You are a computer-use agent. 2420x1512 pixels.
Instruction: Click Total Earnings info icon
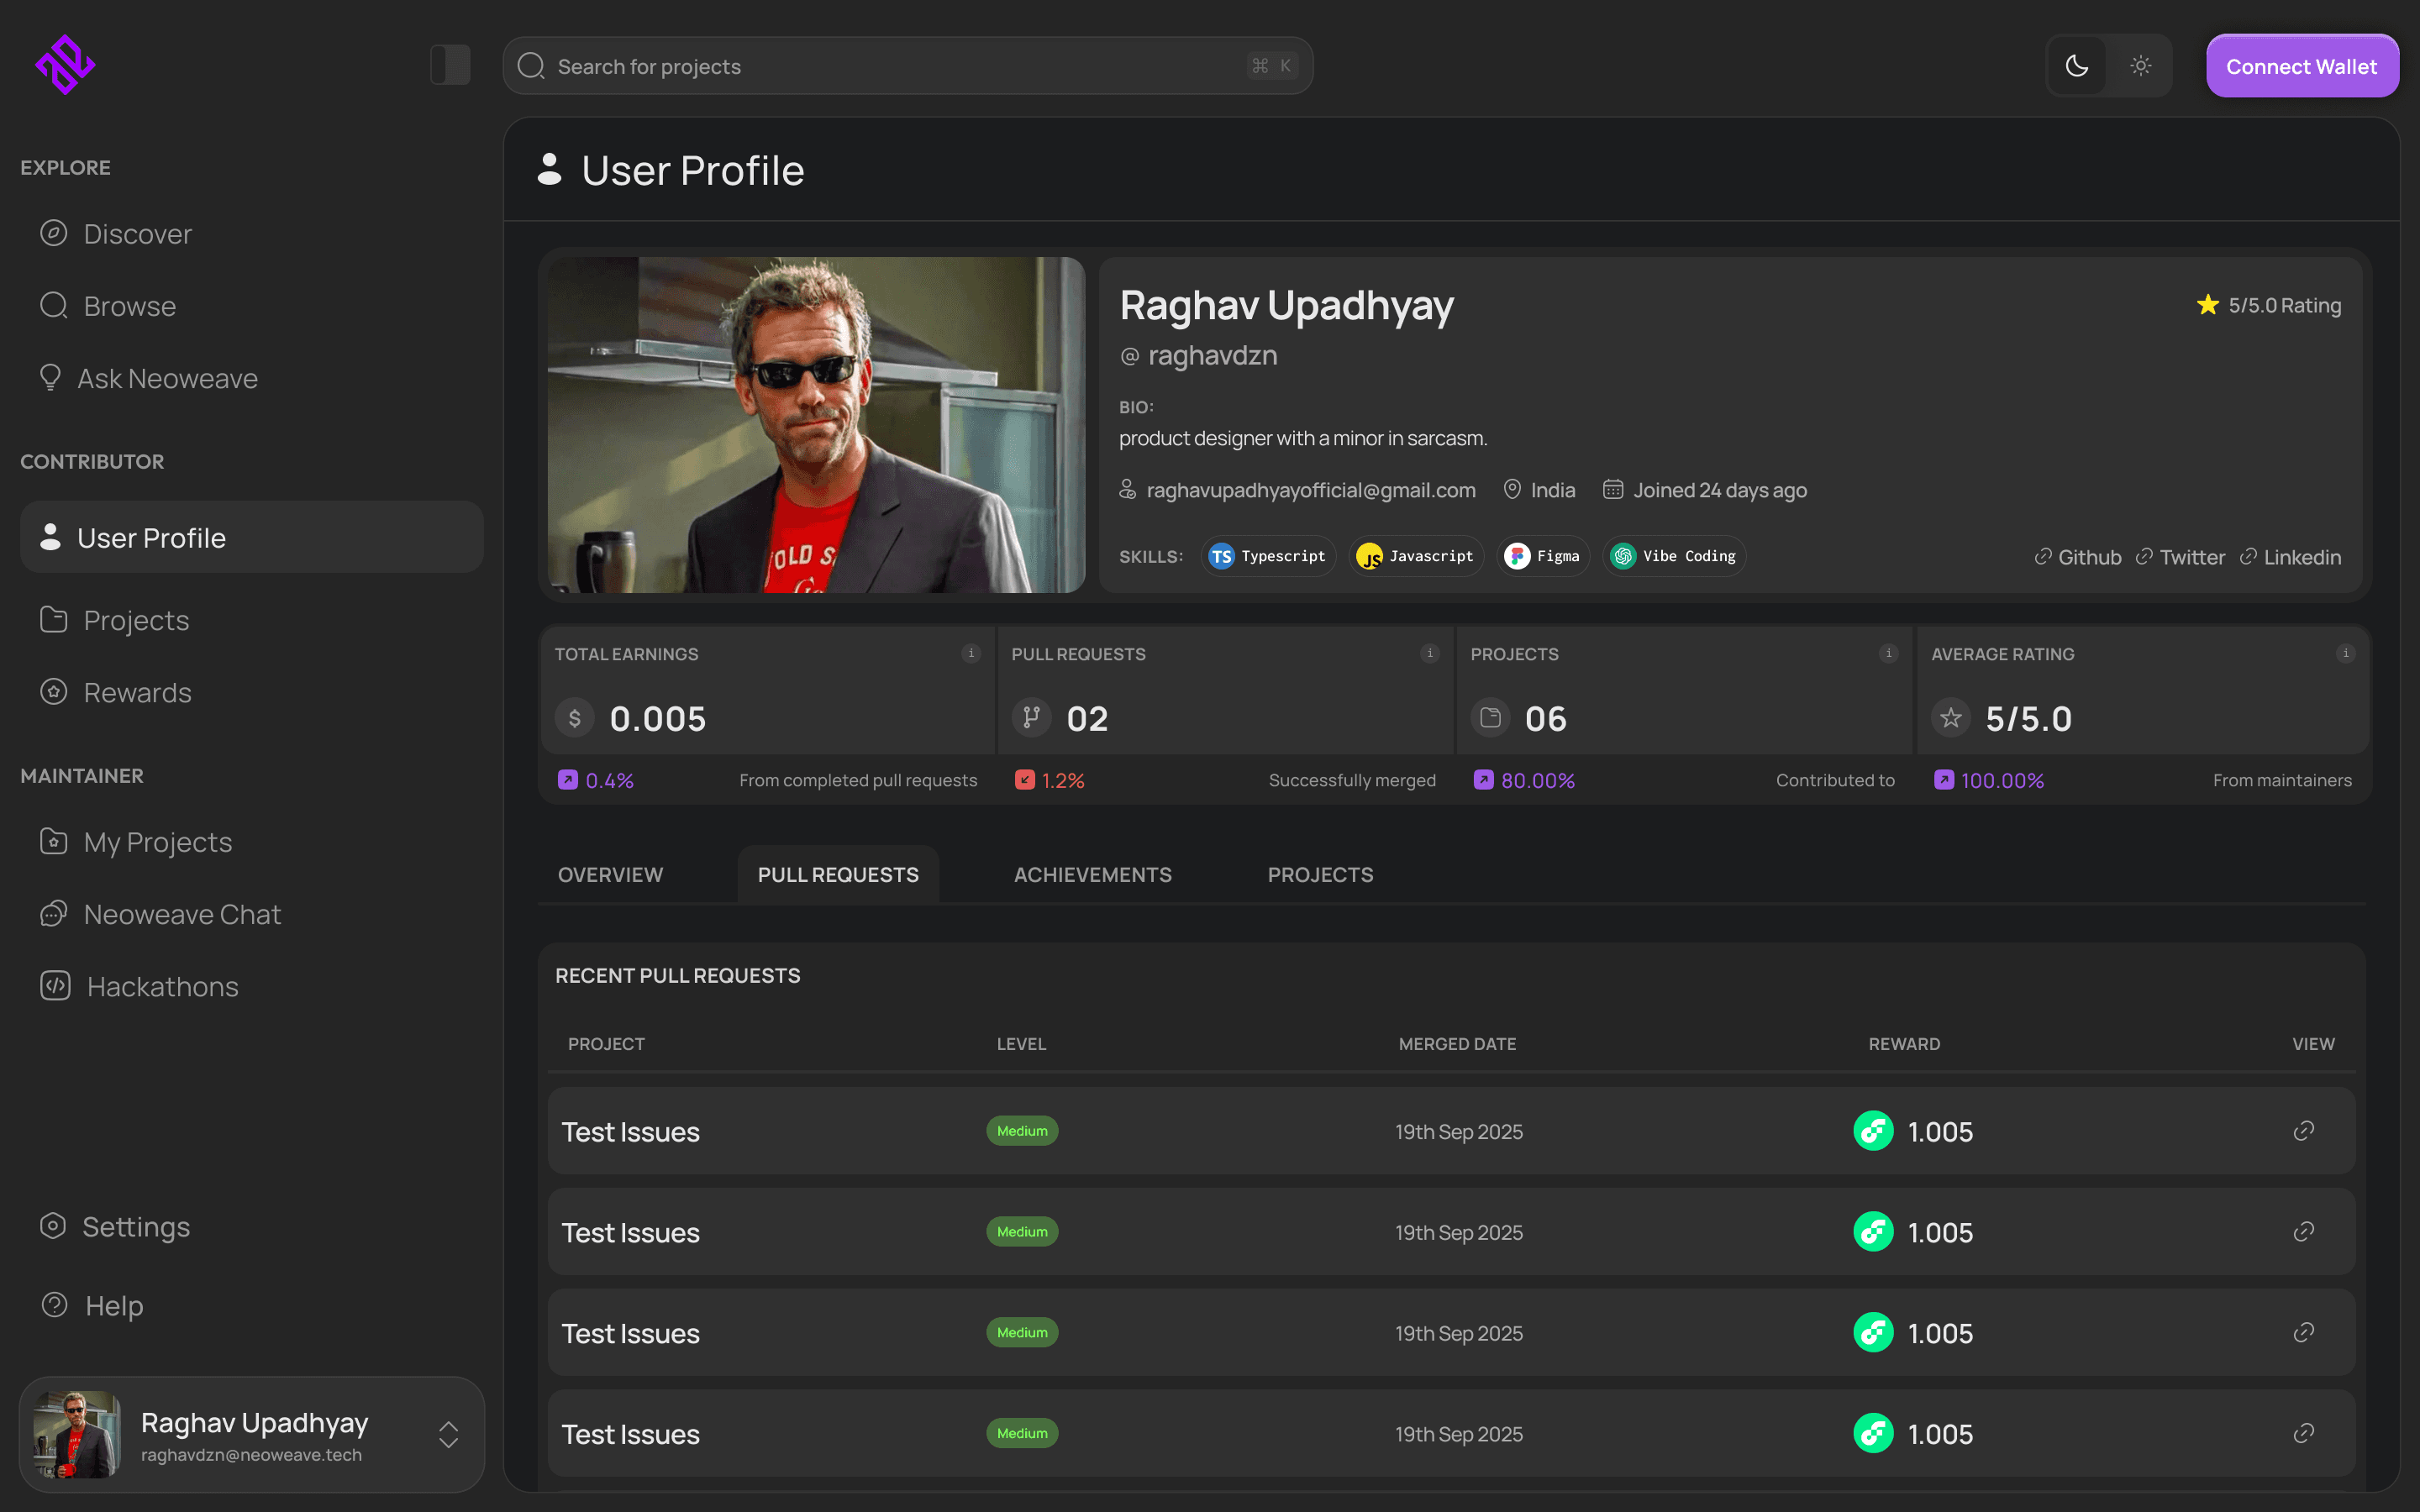click(x=970, y=654)
